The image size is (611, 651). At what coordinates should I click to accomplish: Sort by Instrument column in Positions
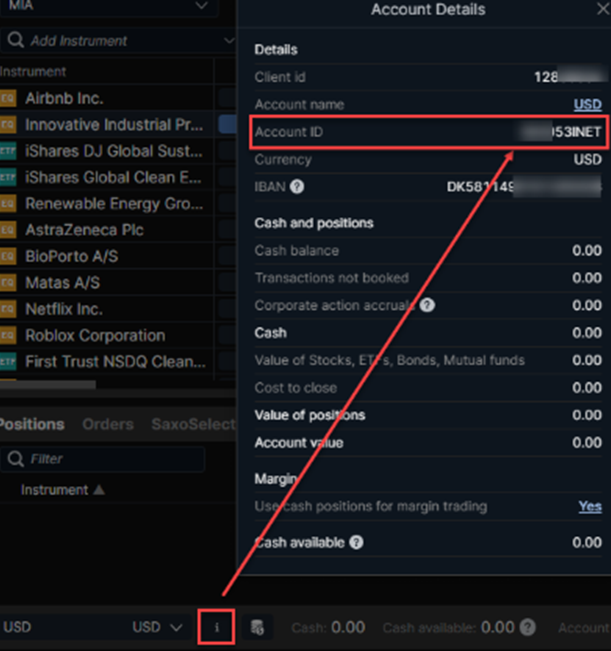click(62, 490)
